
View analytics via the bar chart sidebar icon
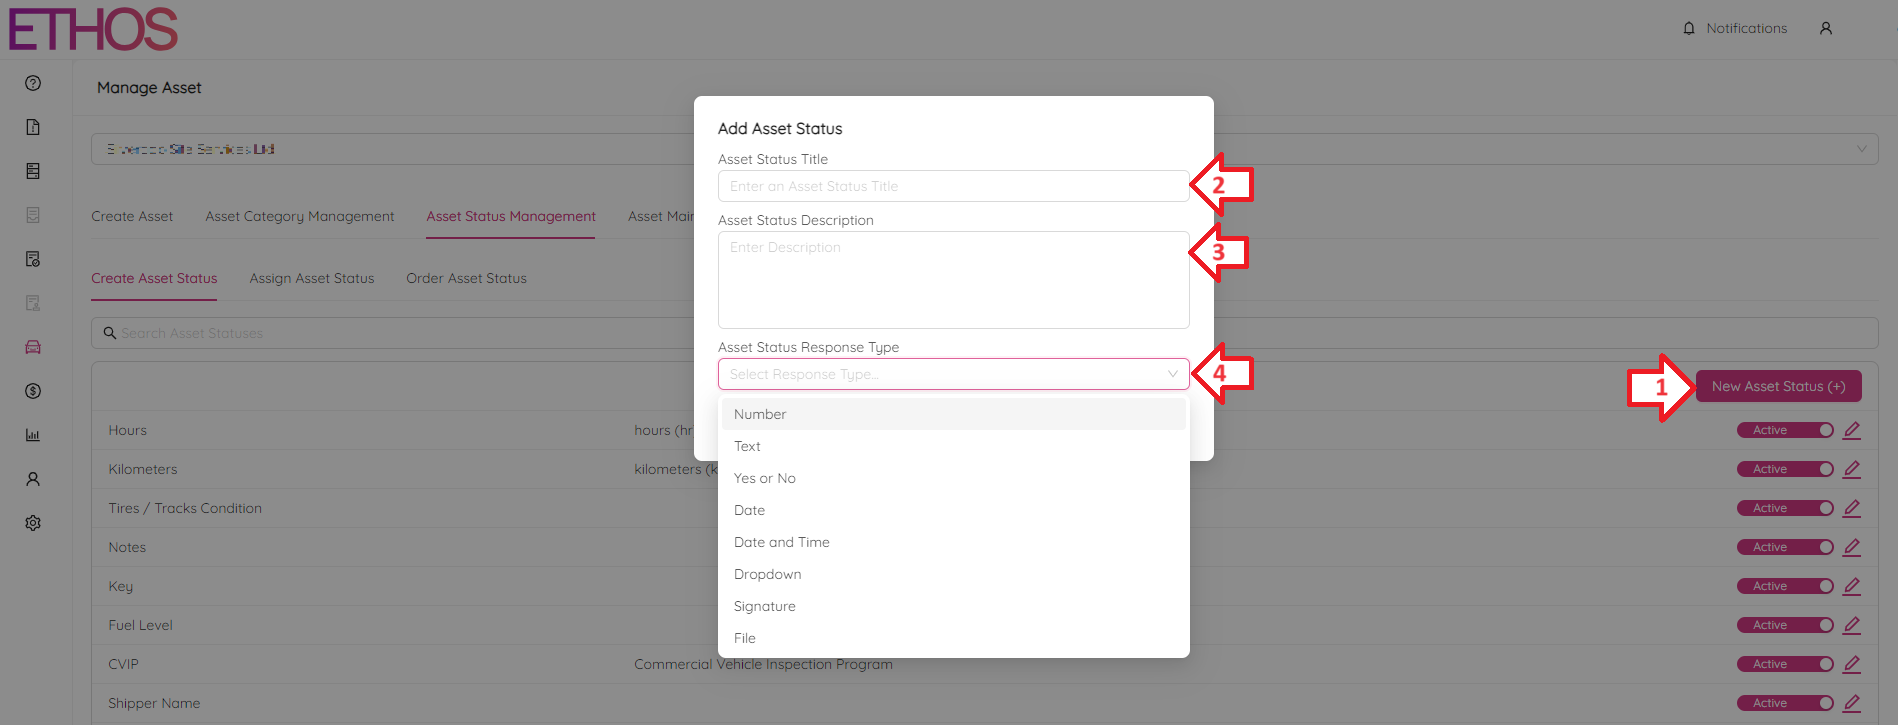click(33, 435)
